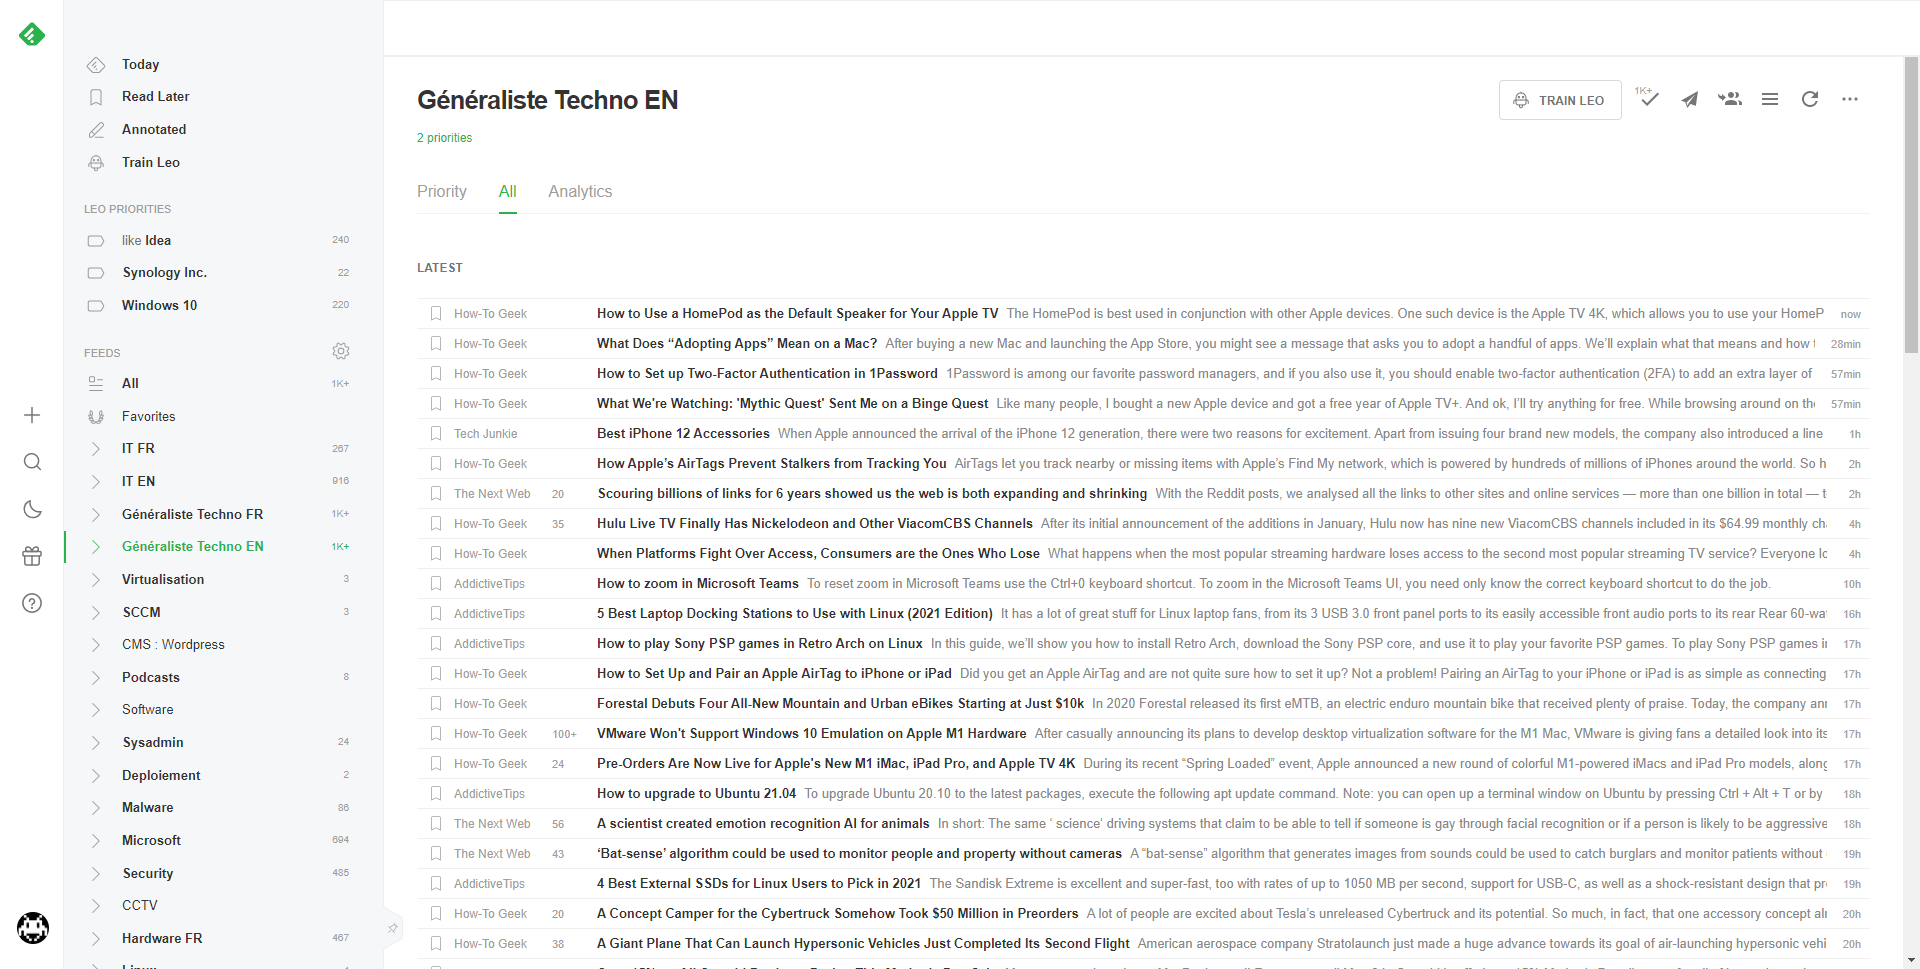1920x969 pixels.
Task: Expand Virtualisation folder chevron
Action: point(96,579)
